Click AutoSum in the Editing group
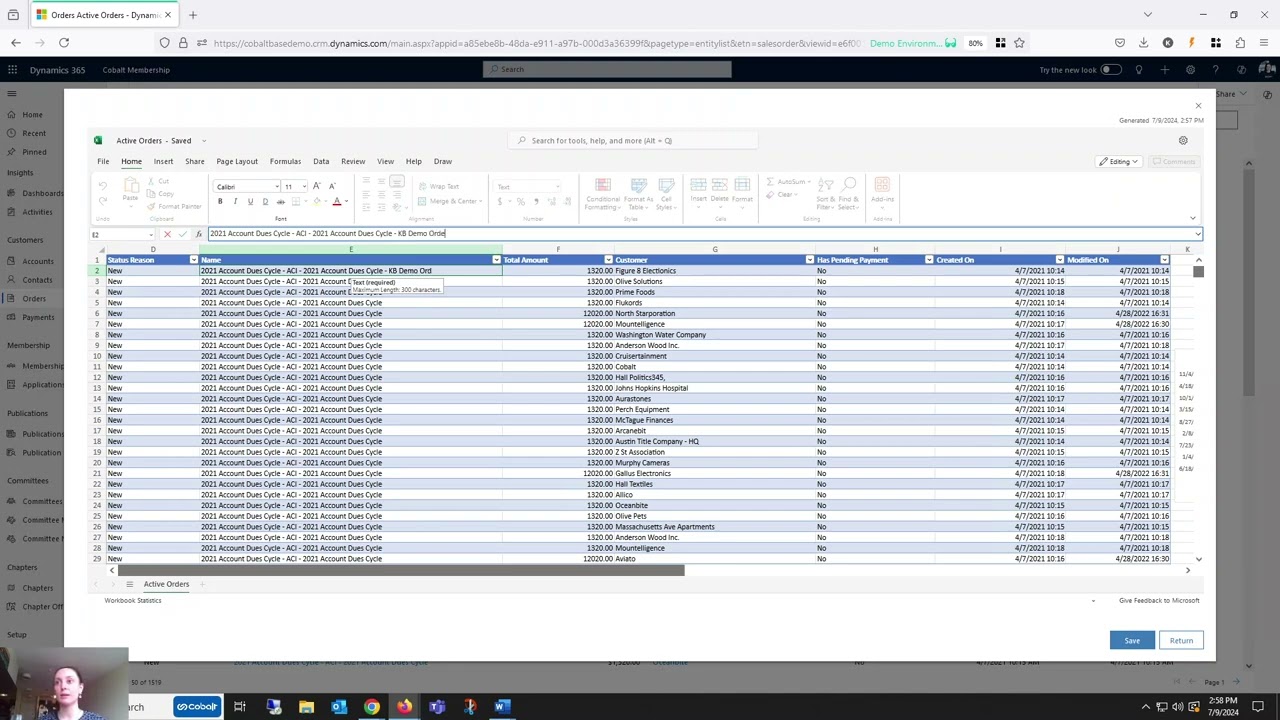This screenshot has width=1280, height=720. click(786, 182)
